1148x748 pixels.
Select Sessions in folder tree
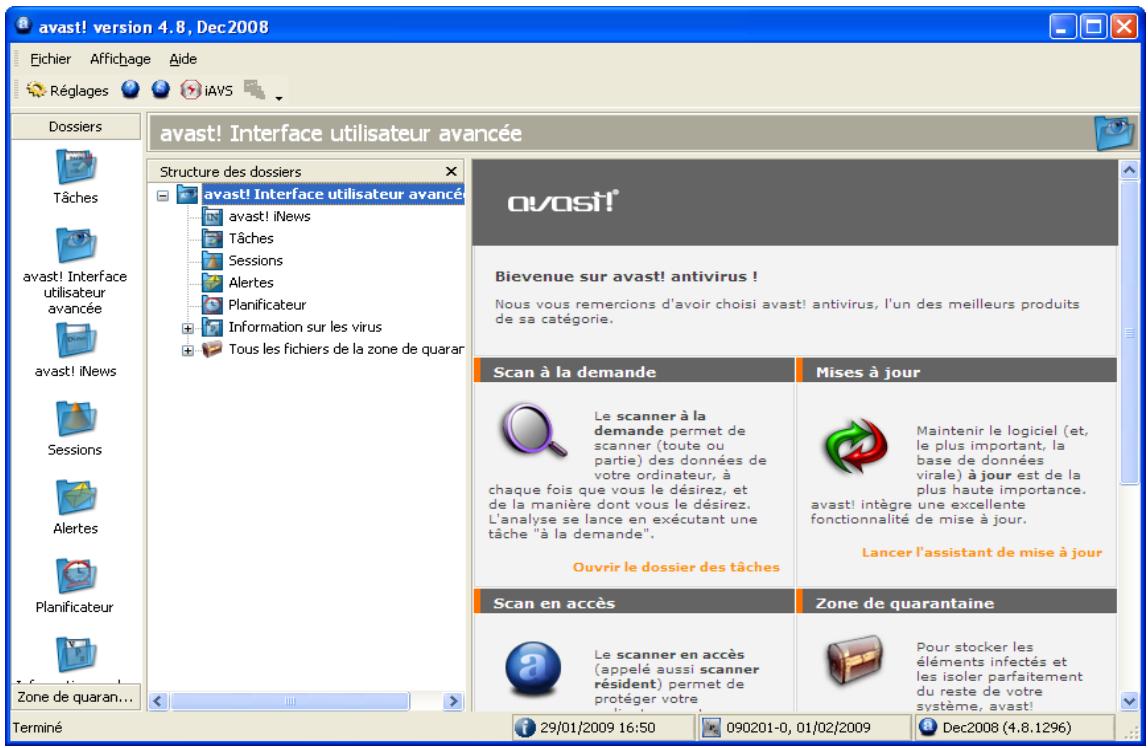tap(256, 261)
